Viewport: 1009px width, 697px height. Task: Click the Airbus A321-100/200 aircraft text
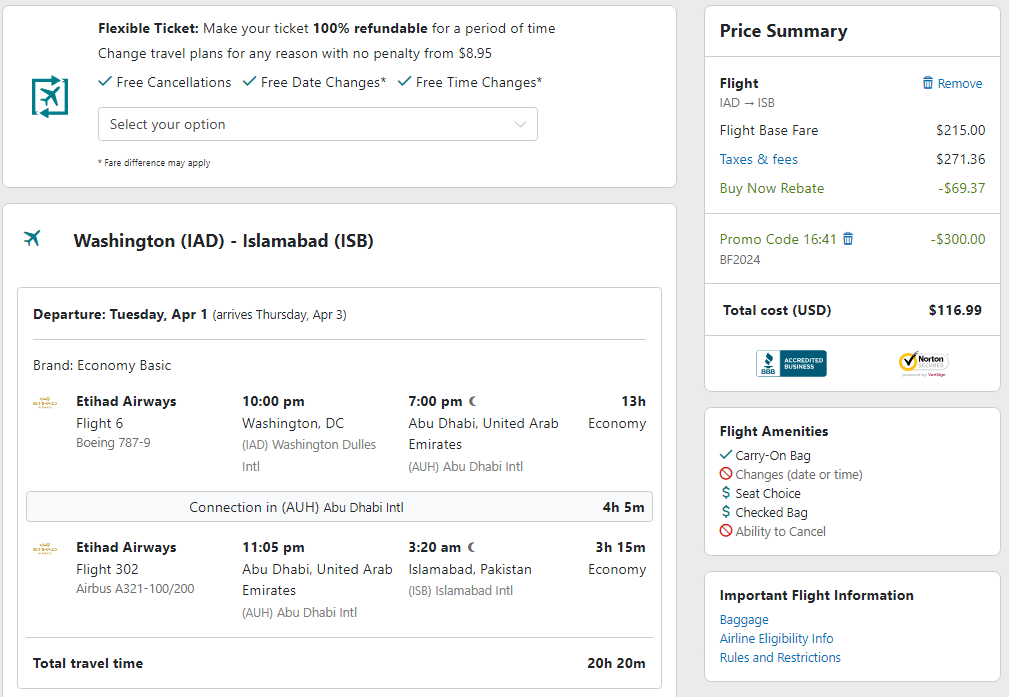coord(135,588)
